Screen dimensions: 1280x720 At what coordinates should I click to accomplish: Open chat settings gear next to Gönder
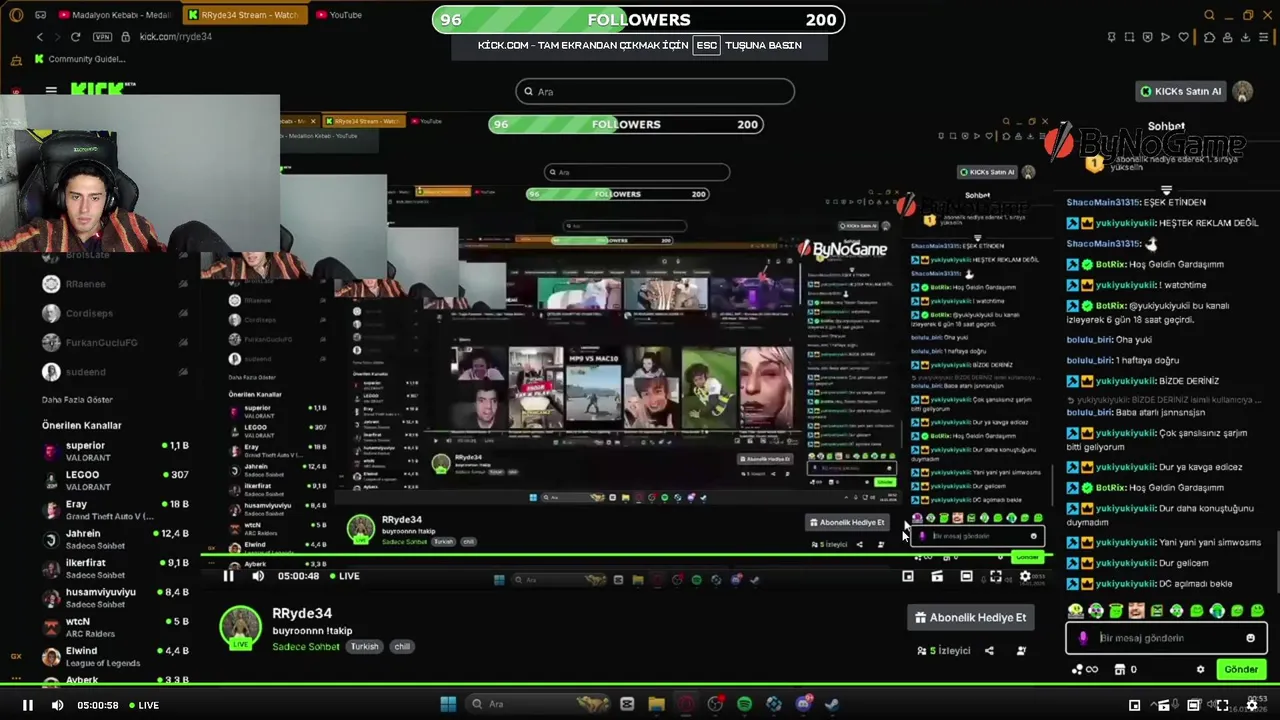click(1201, 670)
